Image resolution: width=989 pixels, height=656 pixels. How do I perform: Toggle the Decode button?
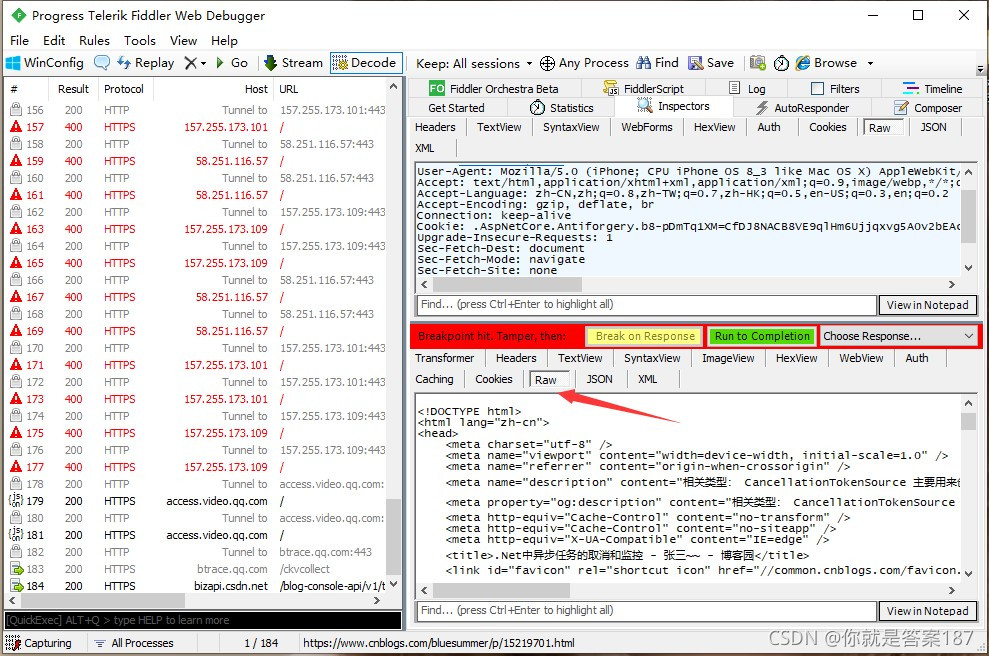[x=365, y=63]
